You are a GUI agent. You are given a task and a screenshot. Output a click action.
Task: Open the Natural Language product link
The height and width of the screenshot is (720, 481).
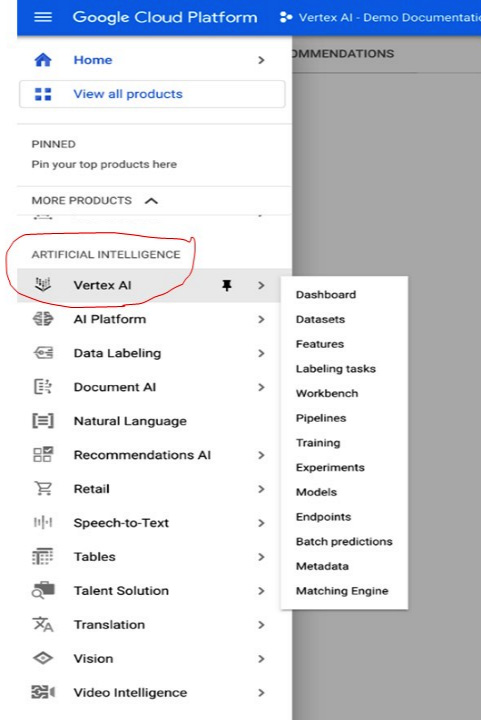130,421
